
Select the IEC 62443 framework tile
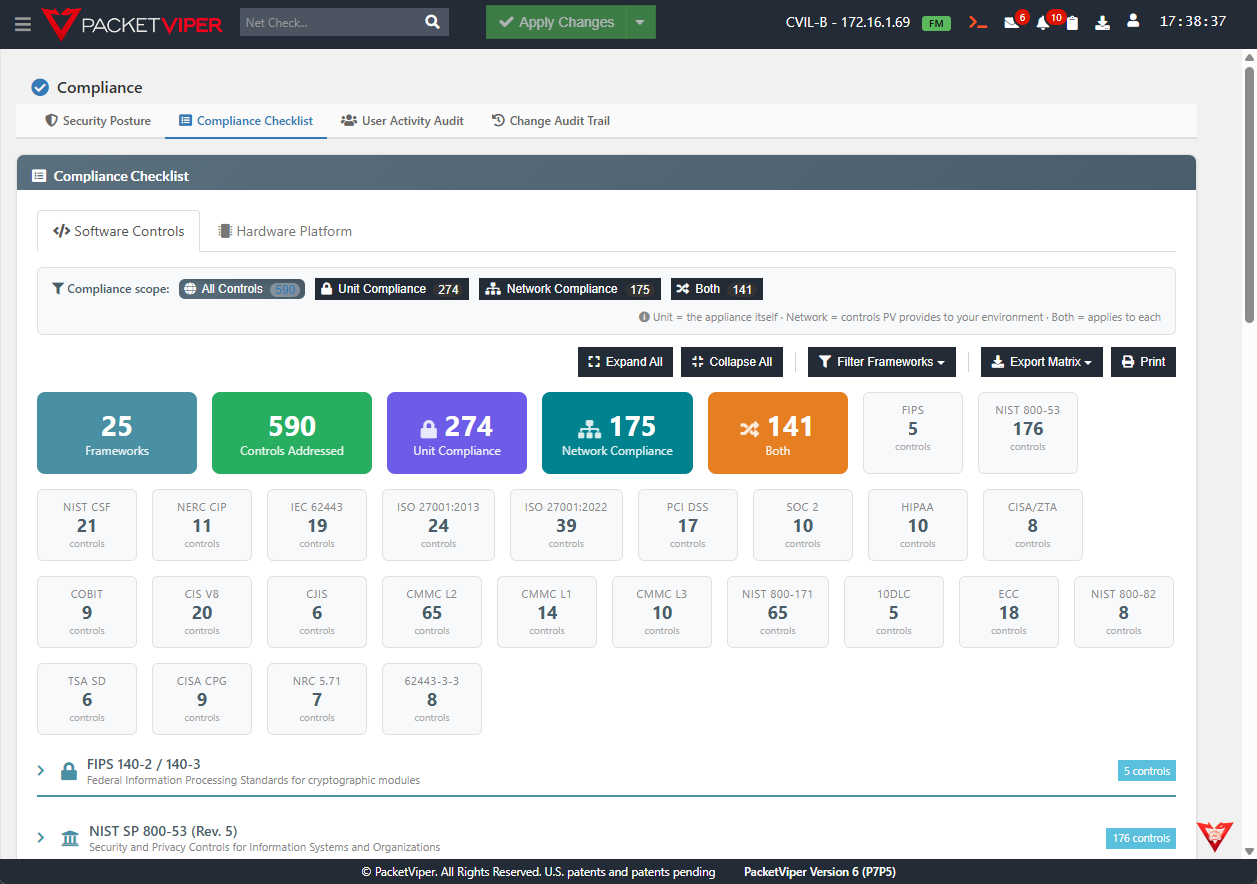point(317,525)
